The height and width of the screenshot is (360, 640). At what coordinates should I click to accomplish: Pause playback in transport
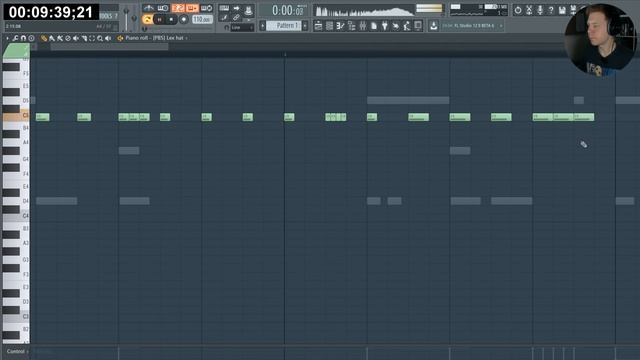click(x=160, y=19)
